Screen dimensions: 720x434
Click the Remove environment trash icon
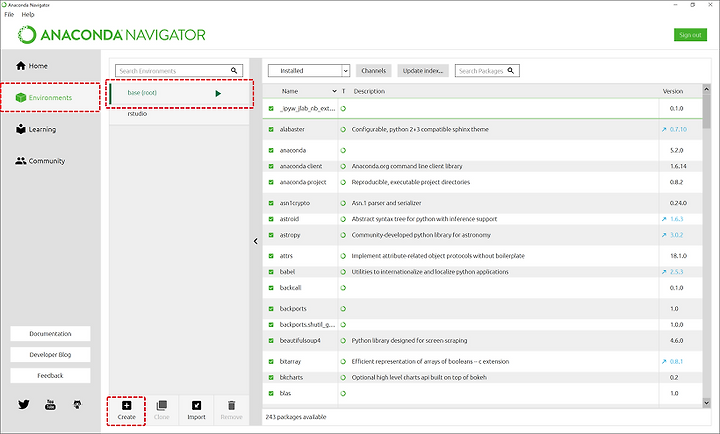[x=231, y=405]
